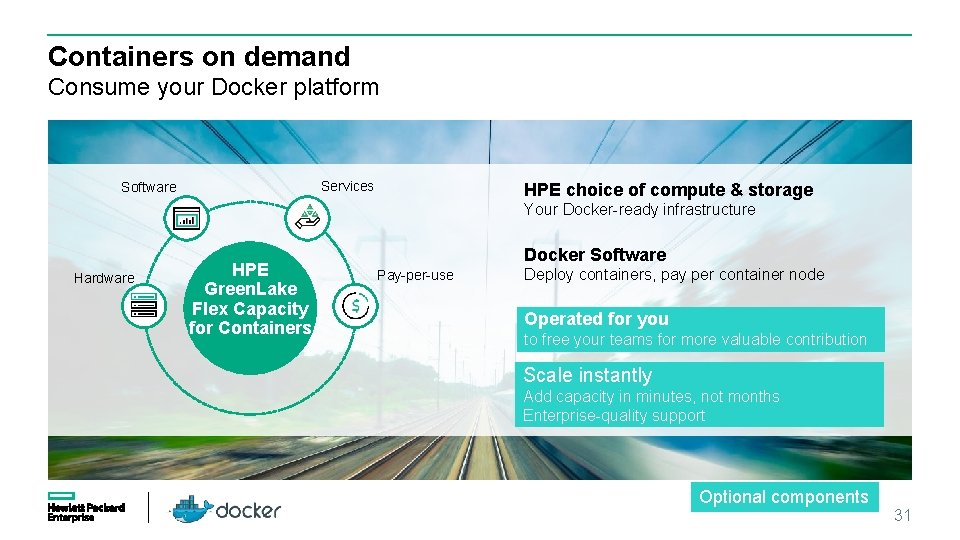
Task: Click the Software dashboard icon
Action: [x=186, y=219]
